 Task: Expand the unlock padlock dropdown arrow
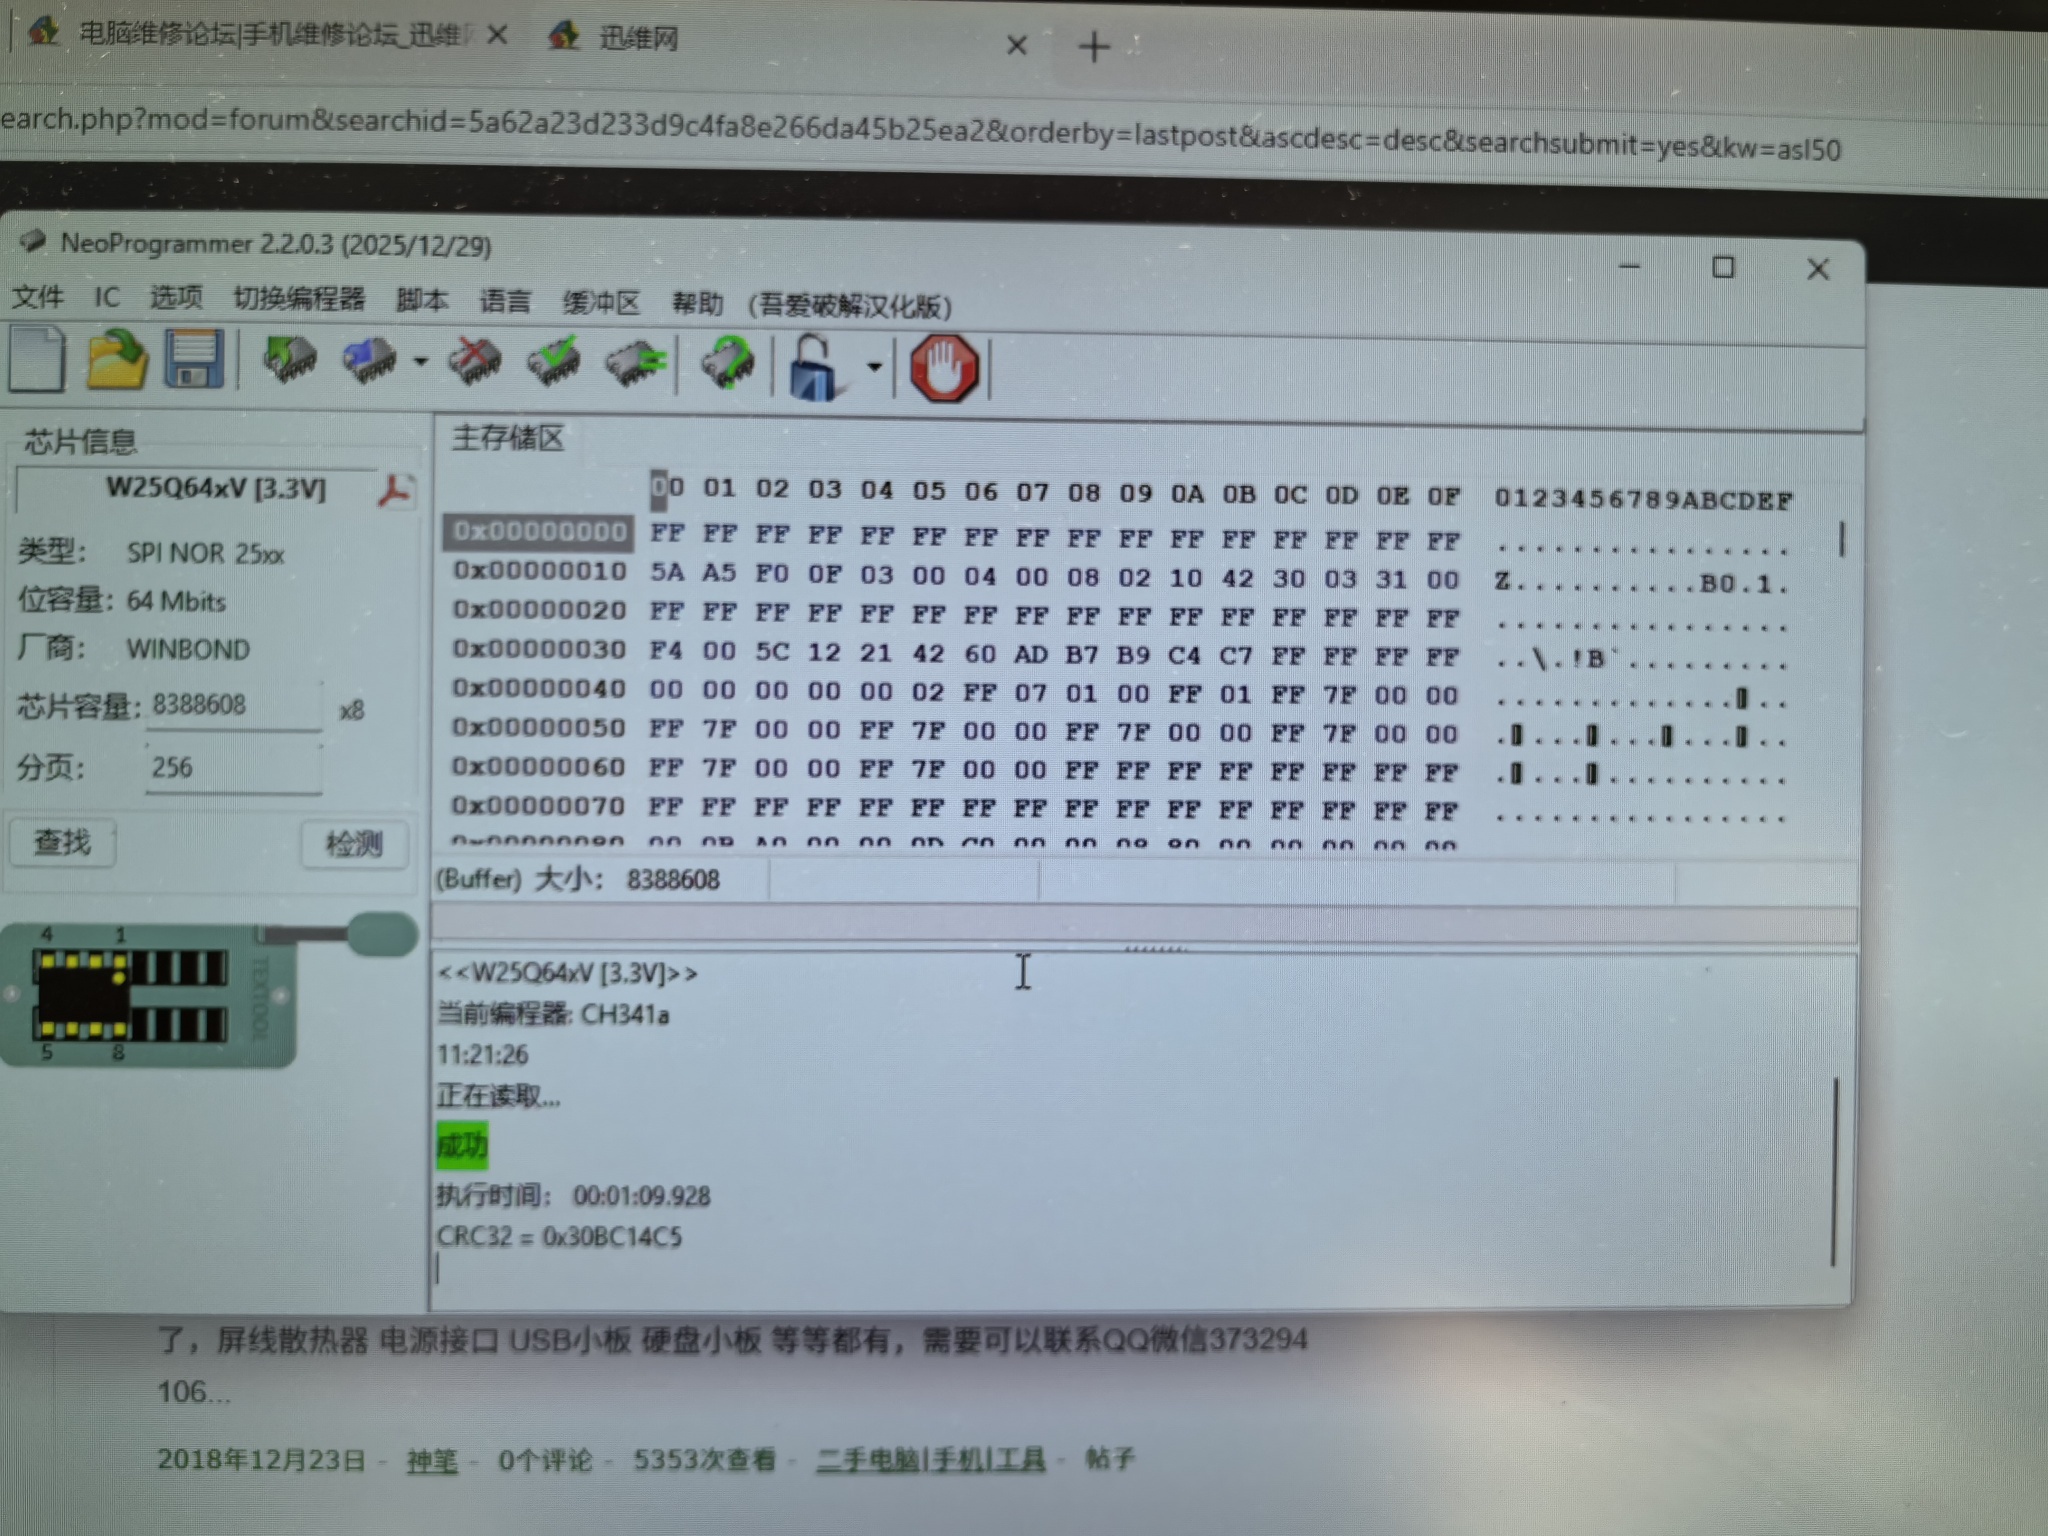point(874,367)
